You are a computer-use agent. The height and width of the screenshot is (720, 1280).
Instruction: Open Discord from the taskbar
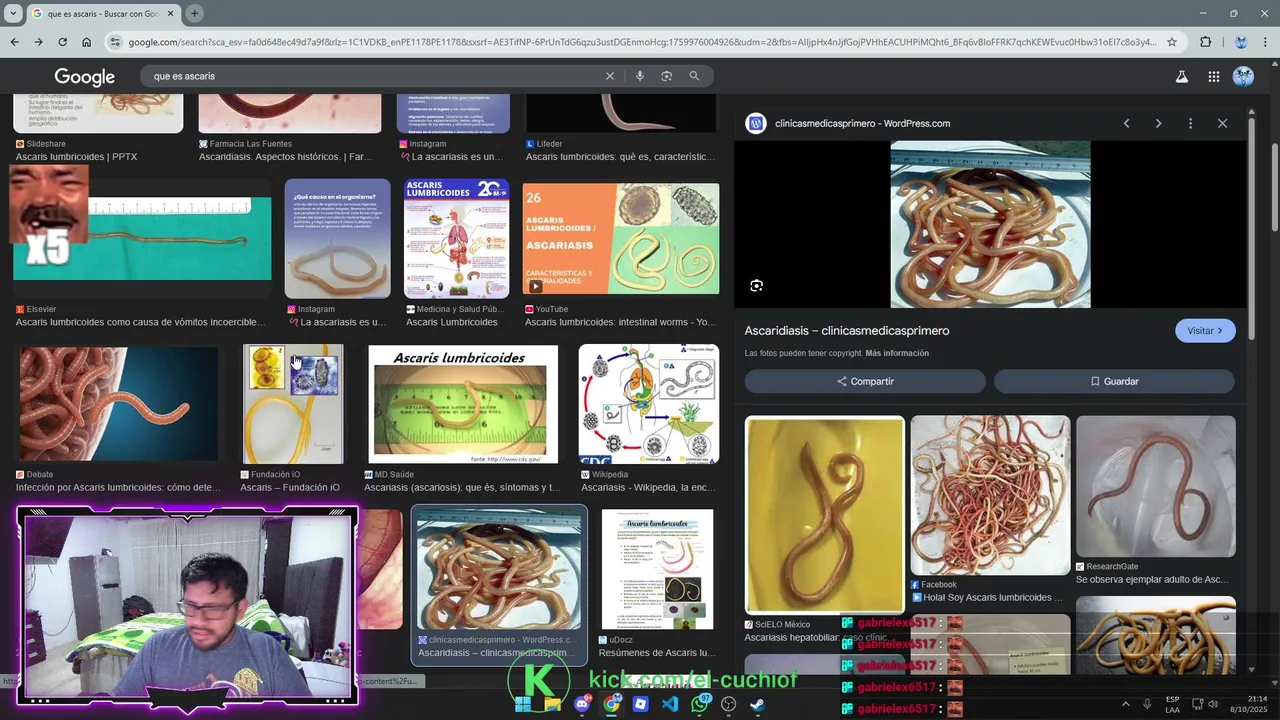coord(582,704)
